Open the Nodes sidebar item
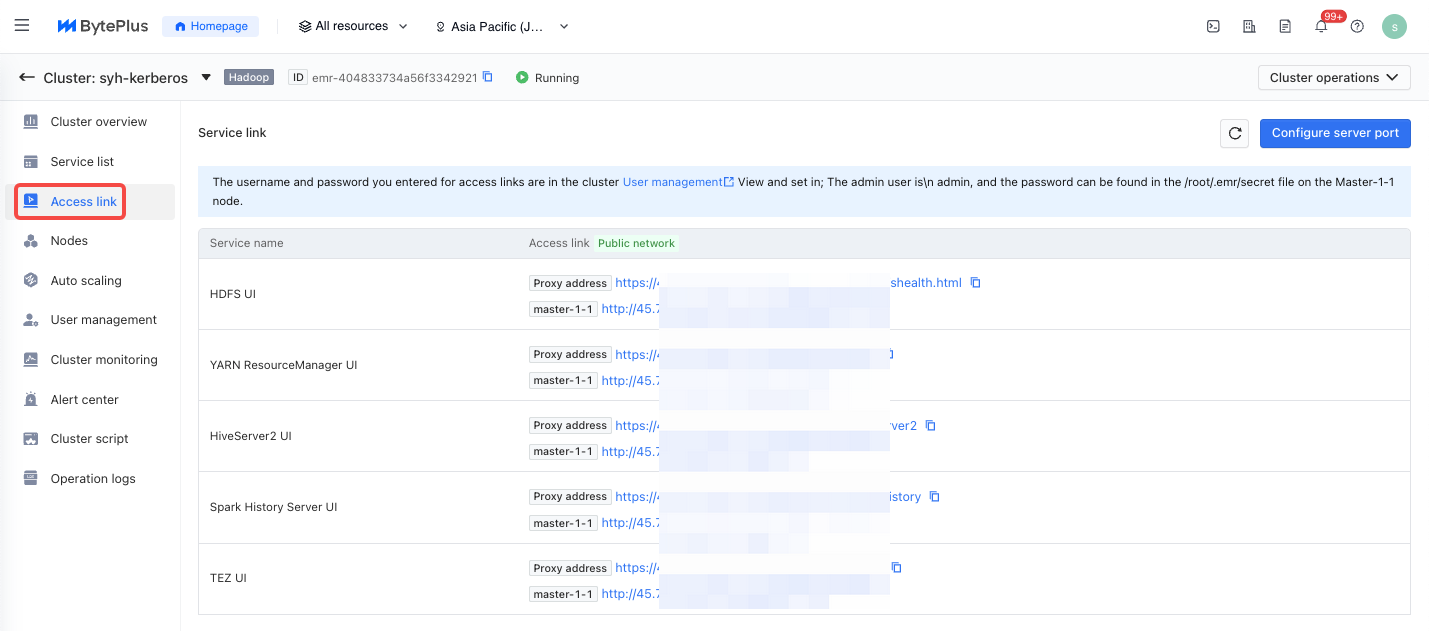The height and width of the screenshot is (631, 1429). point(69,241)
